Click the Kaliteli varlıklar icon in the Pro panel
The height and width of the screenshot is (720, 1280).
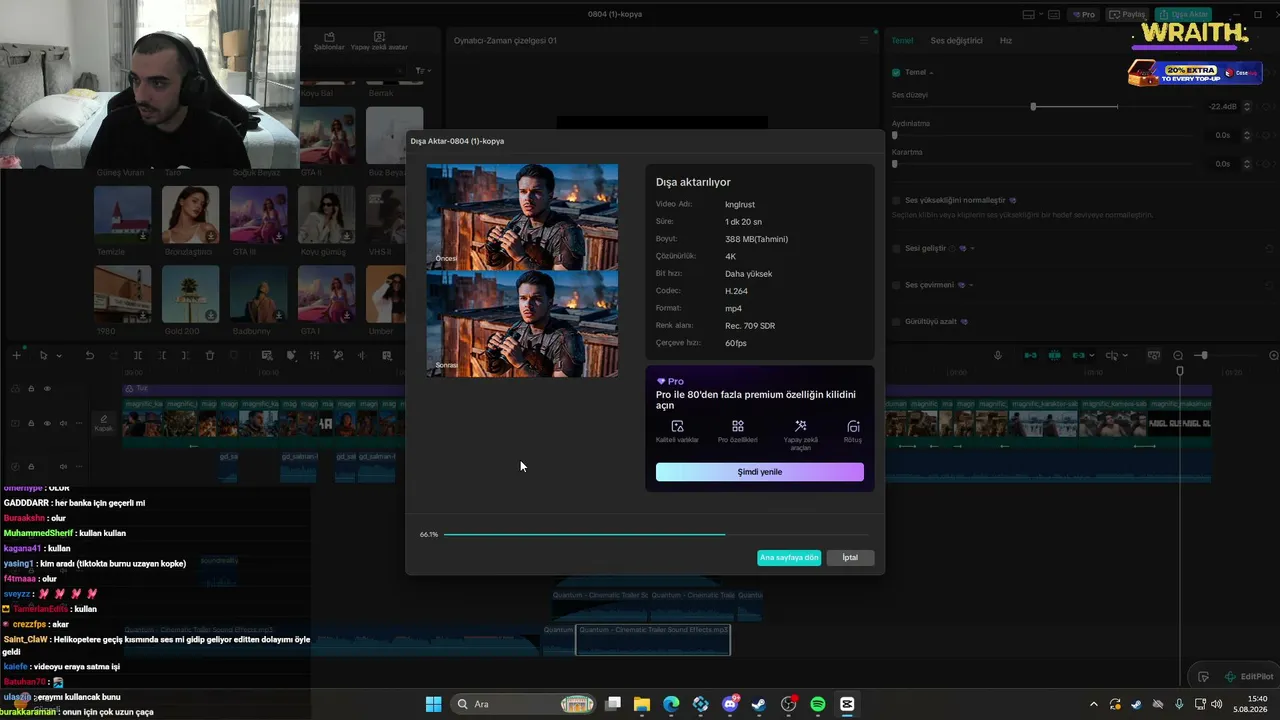[x=677, y=426]
